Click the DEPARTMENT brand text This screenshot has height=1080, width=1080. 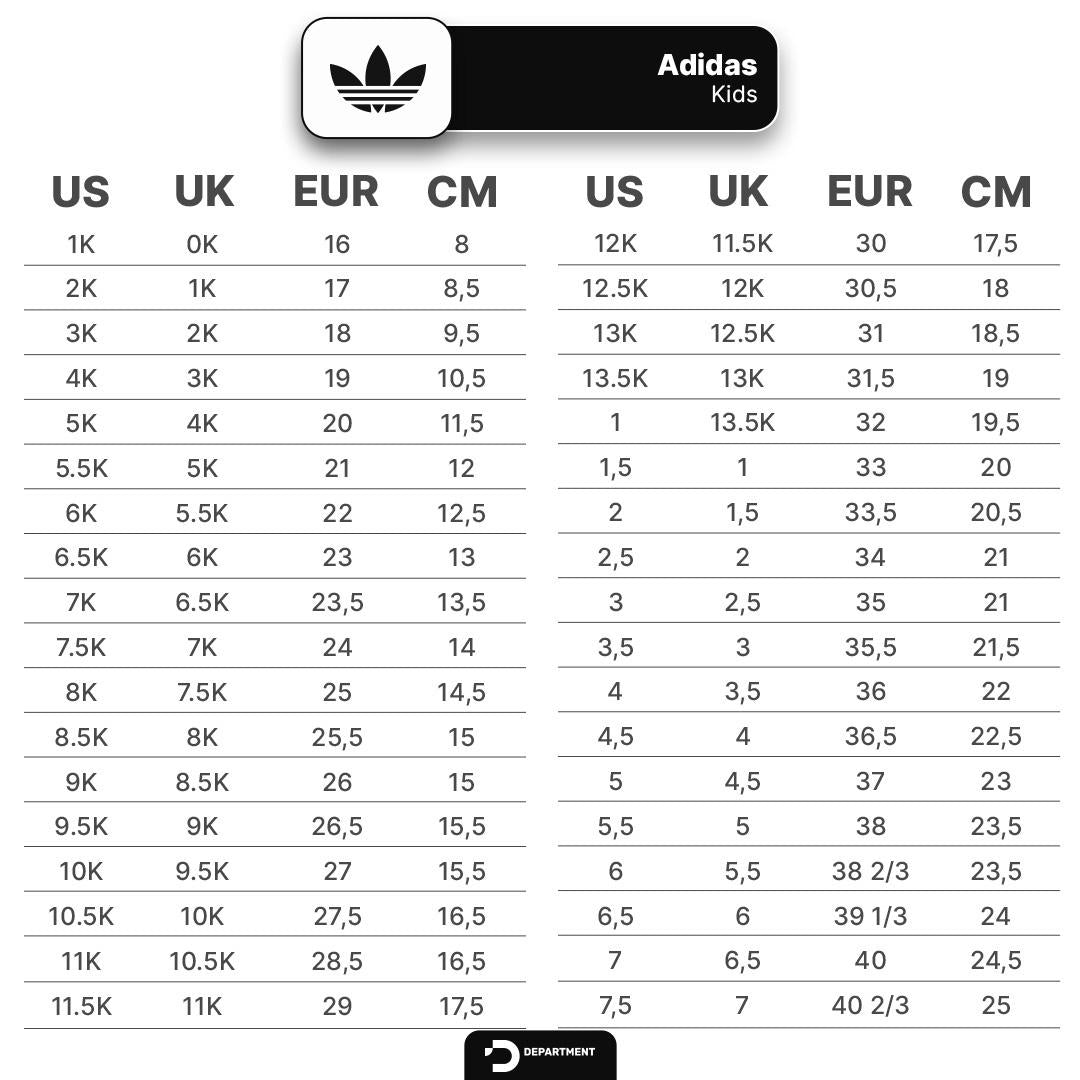tap(559, 1052)
